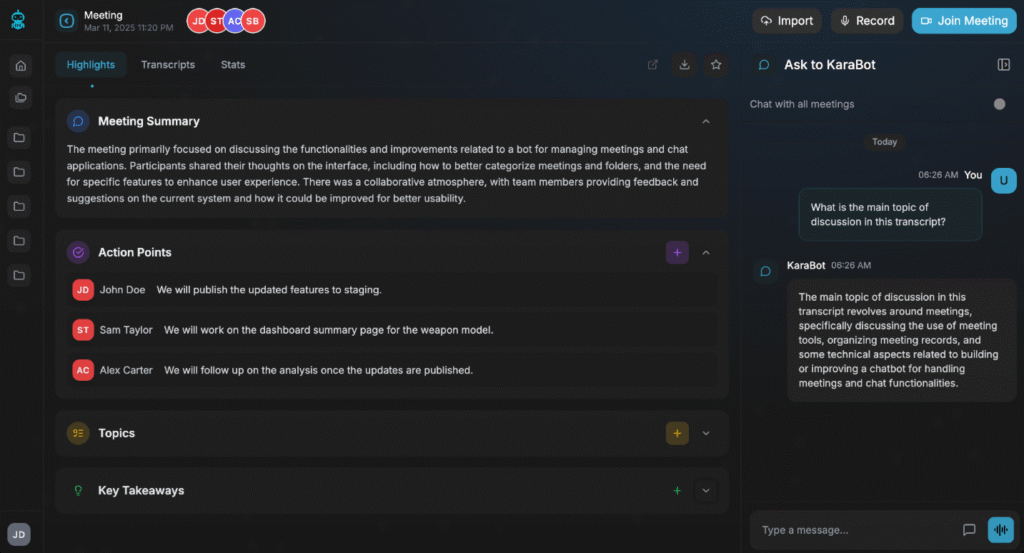Open the share external link icon
The image size is (1024, 553).
653,65
